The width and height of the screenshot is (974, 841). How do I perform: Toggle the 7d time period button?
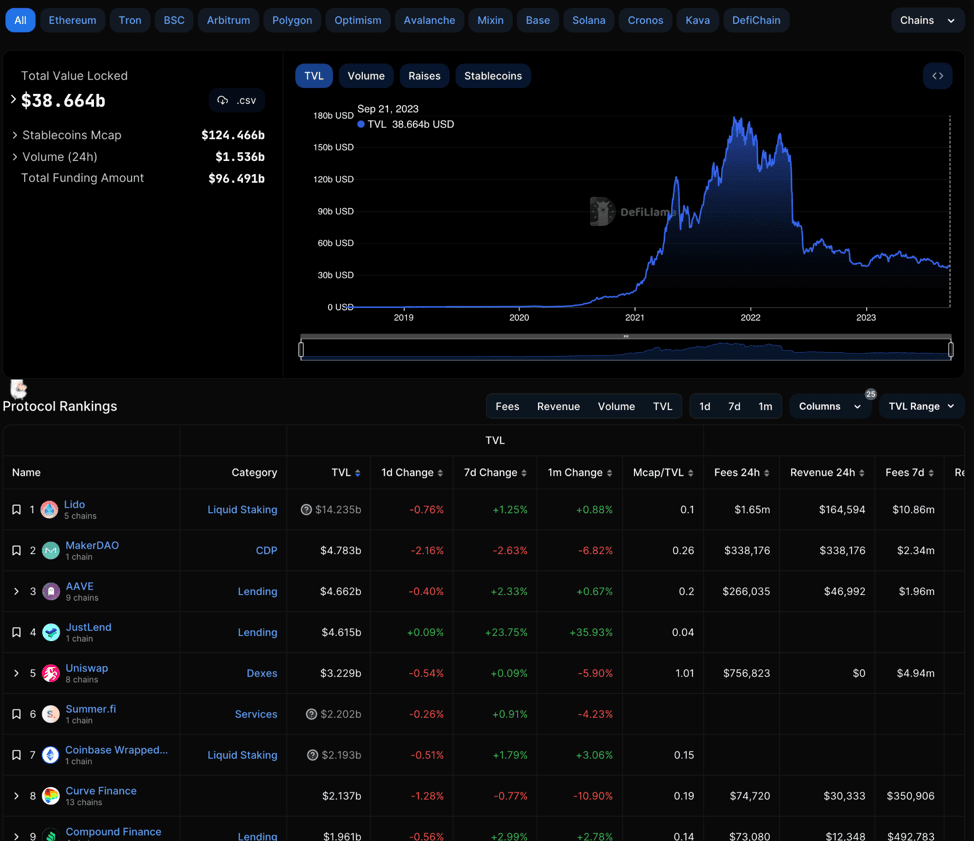[734, 406]
